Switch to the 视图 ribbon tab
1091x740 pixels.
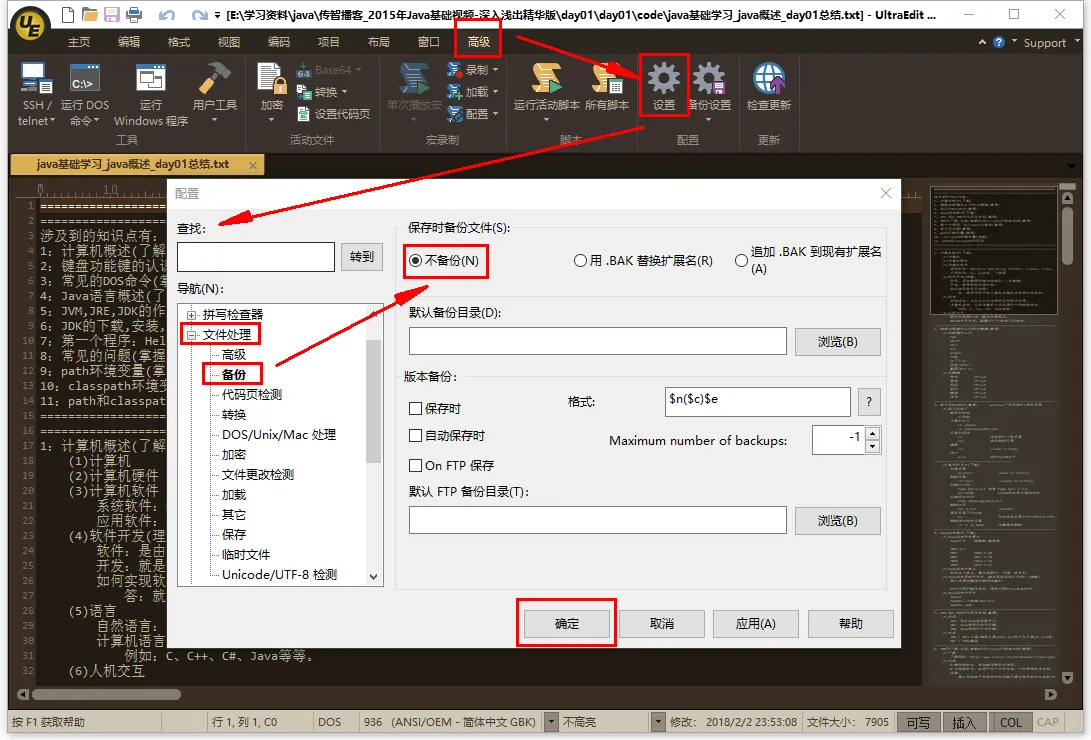point(229,42)
